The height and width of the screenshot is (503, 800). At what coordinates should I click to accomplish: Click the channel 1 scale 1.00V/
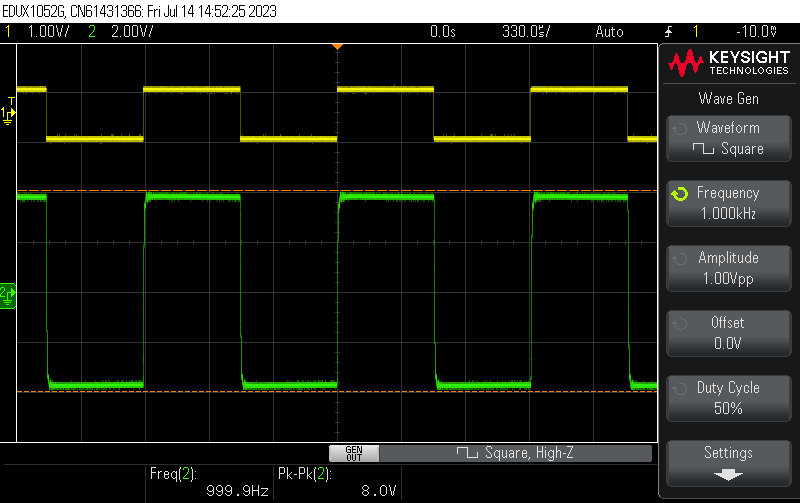tap(48, 32)
